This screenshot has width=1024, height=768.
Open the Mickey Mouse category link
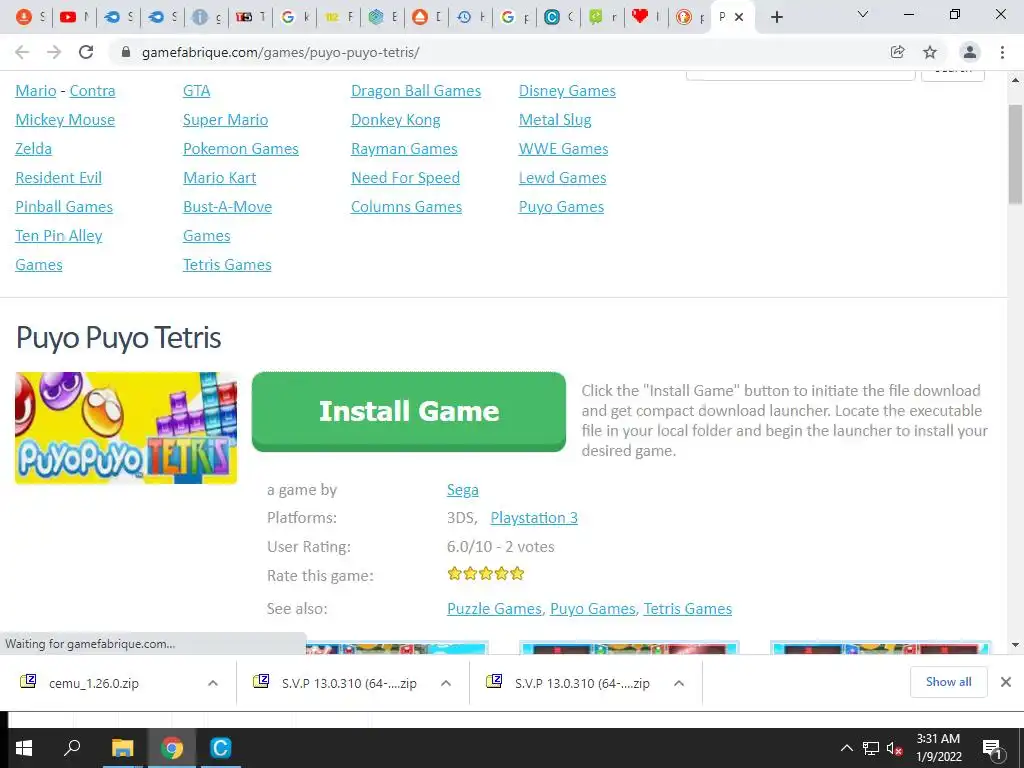click(65, 120)
